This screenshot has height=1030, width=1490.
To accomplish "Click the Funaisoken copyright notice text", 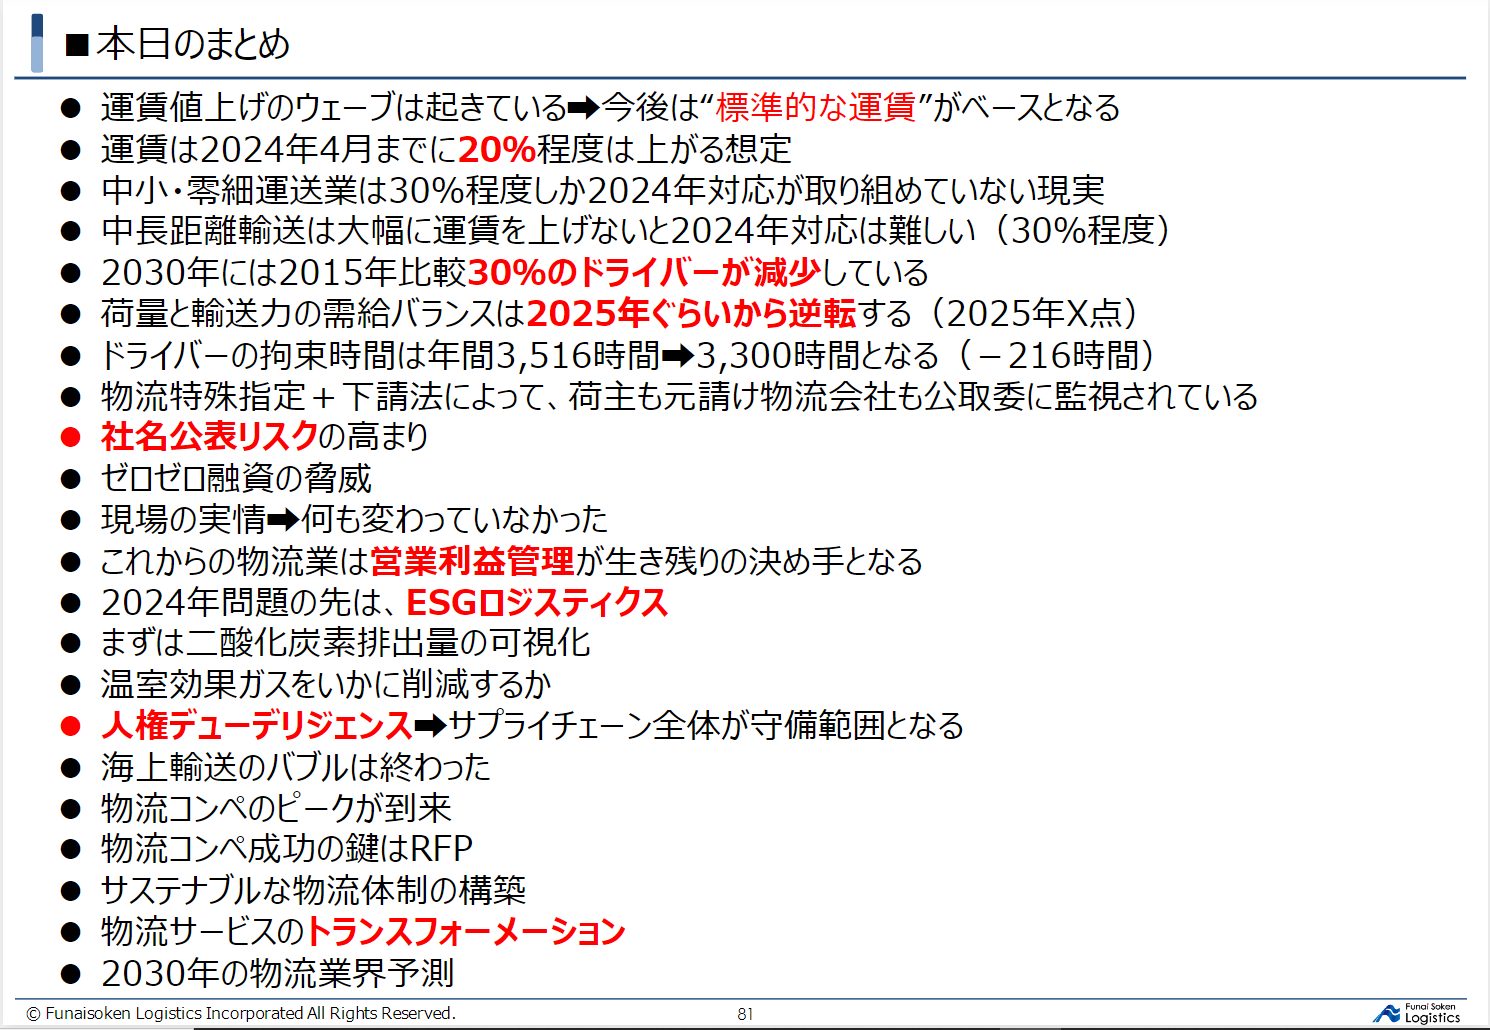I will pyautogui.click(x=241, y=1013).
